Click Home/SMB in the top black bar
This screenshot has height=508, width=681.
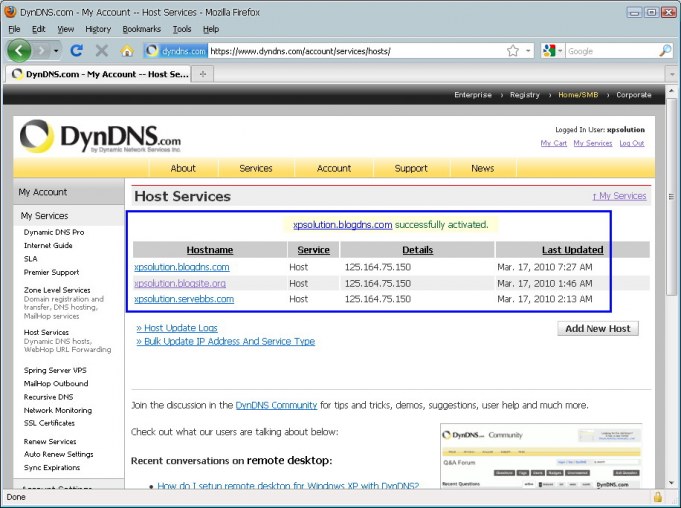tap(578, 95)
